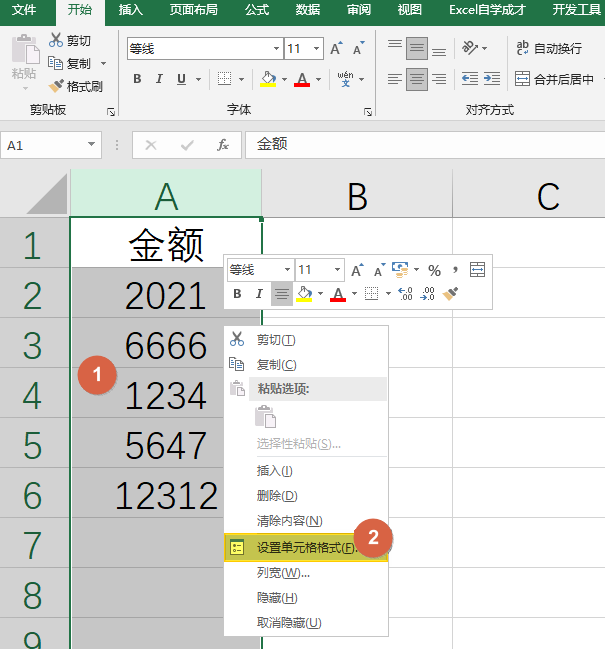This screenshot has width=605, height=649.
Task: Open the 文件 File tab
Action: [24, 10]
